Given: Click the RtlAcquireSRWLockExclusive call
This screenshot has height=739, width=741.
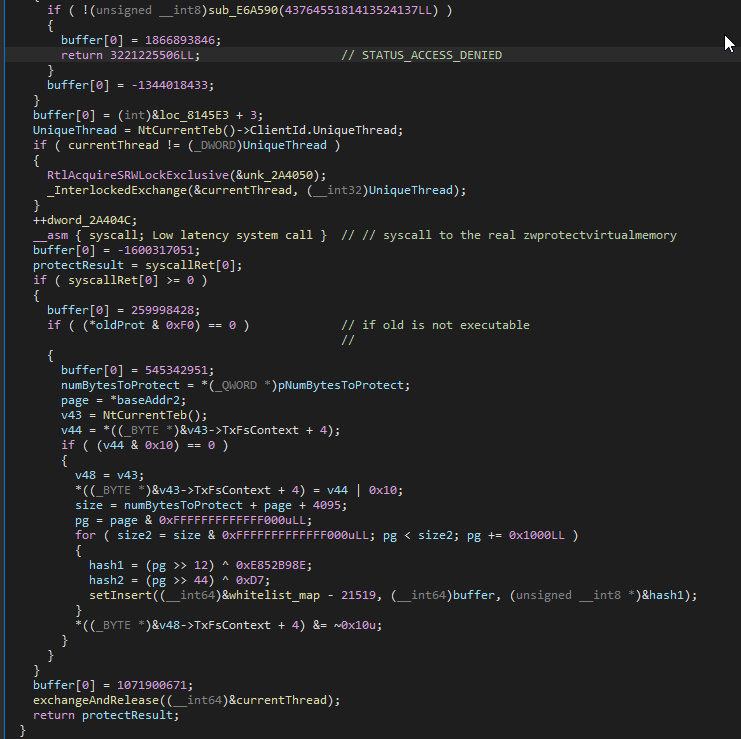Looking at the screenshot, I should point(138,175).
